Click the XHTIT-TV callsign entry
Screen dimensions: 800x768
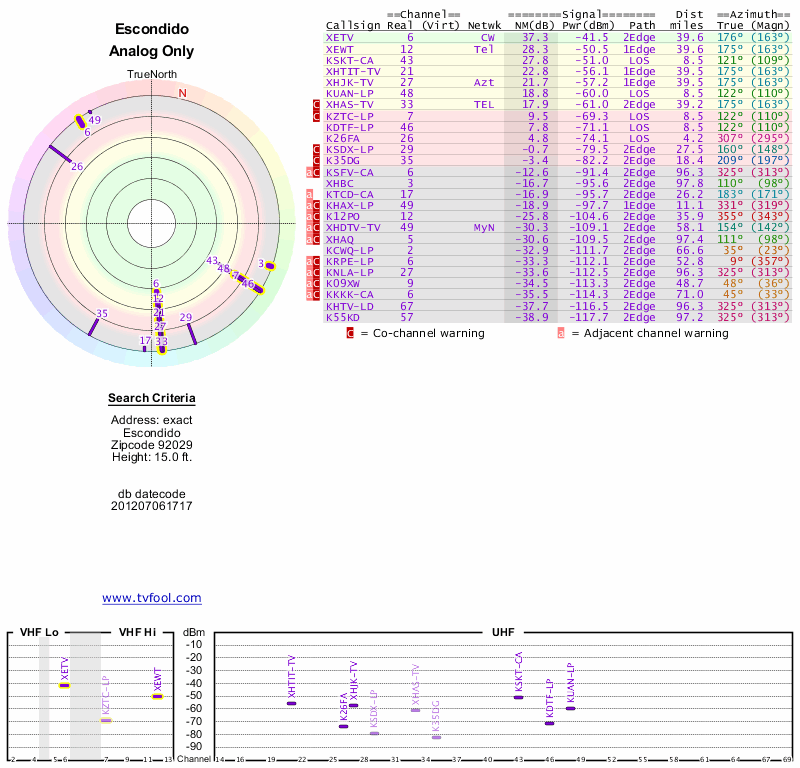point(353,71)
